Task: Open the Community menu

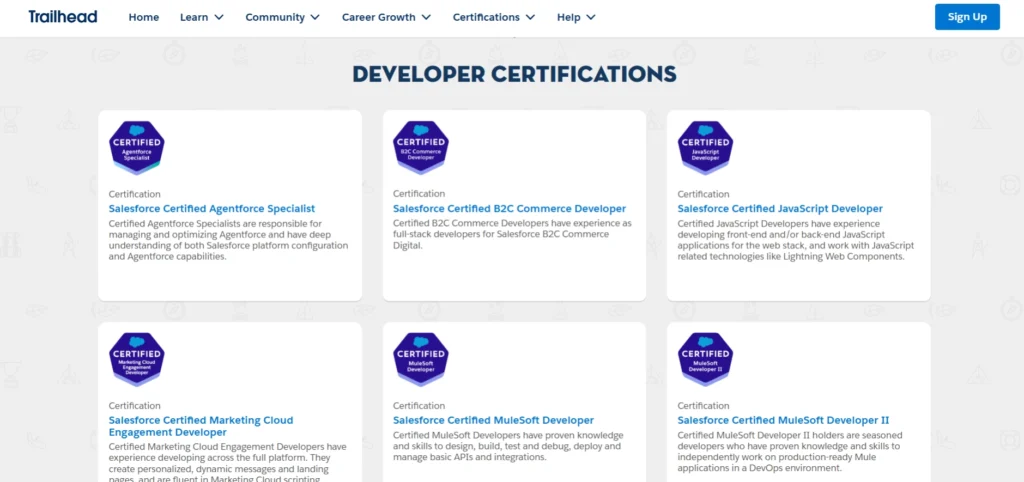Action: pos(283,18)
